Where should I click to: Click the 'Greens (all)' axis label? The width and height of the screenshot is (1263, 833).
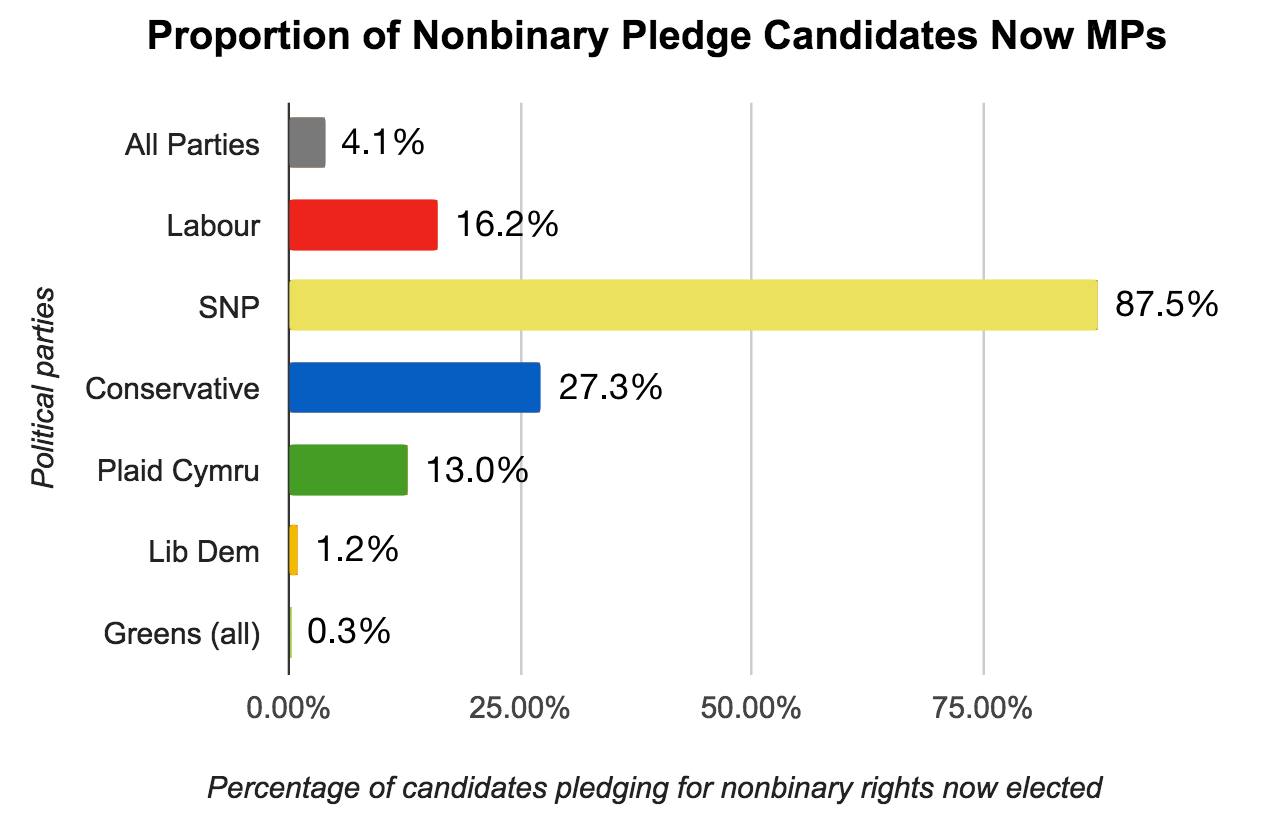pos(182,634)
